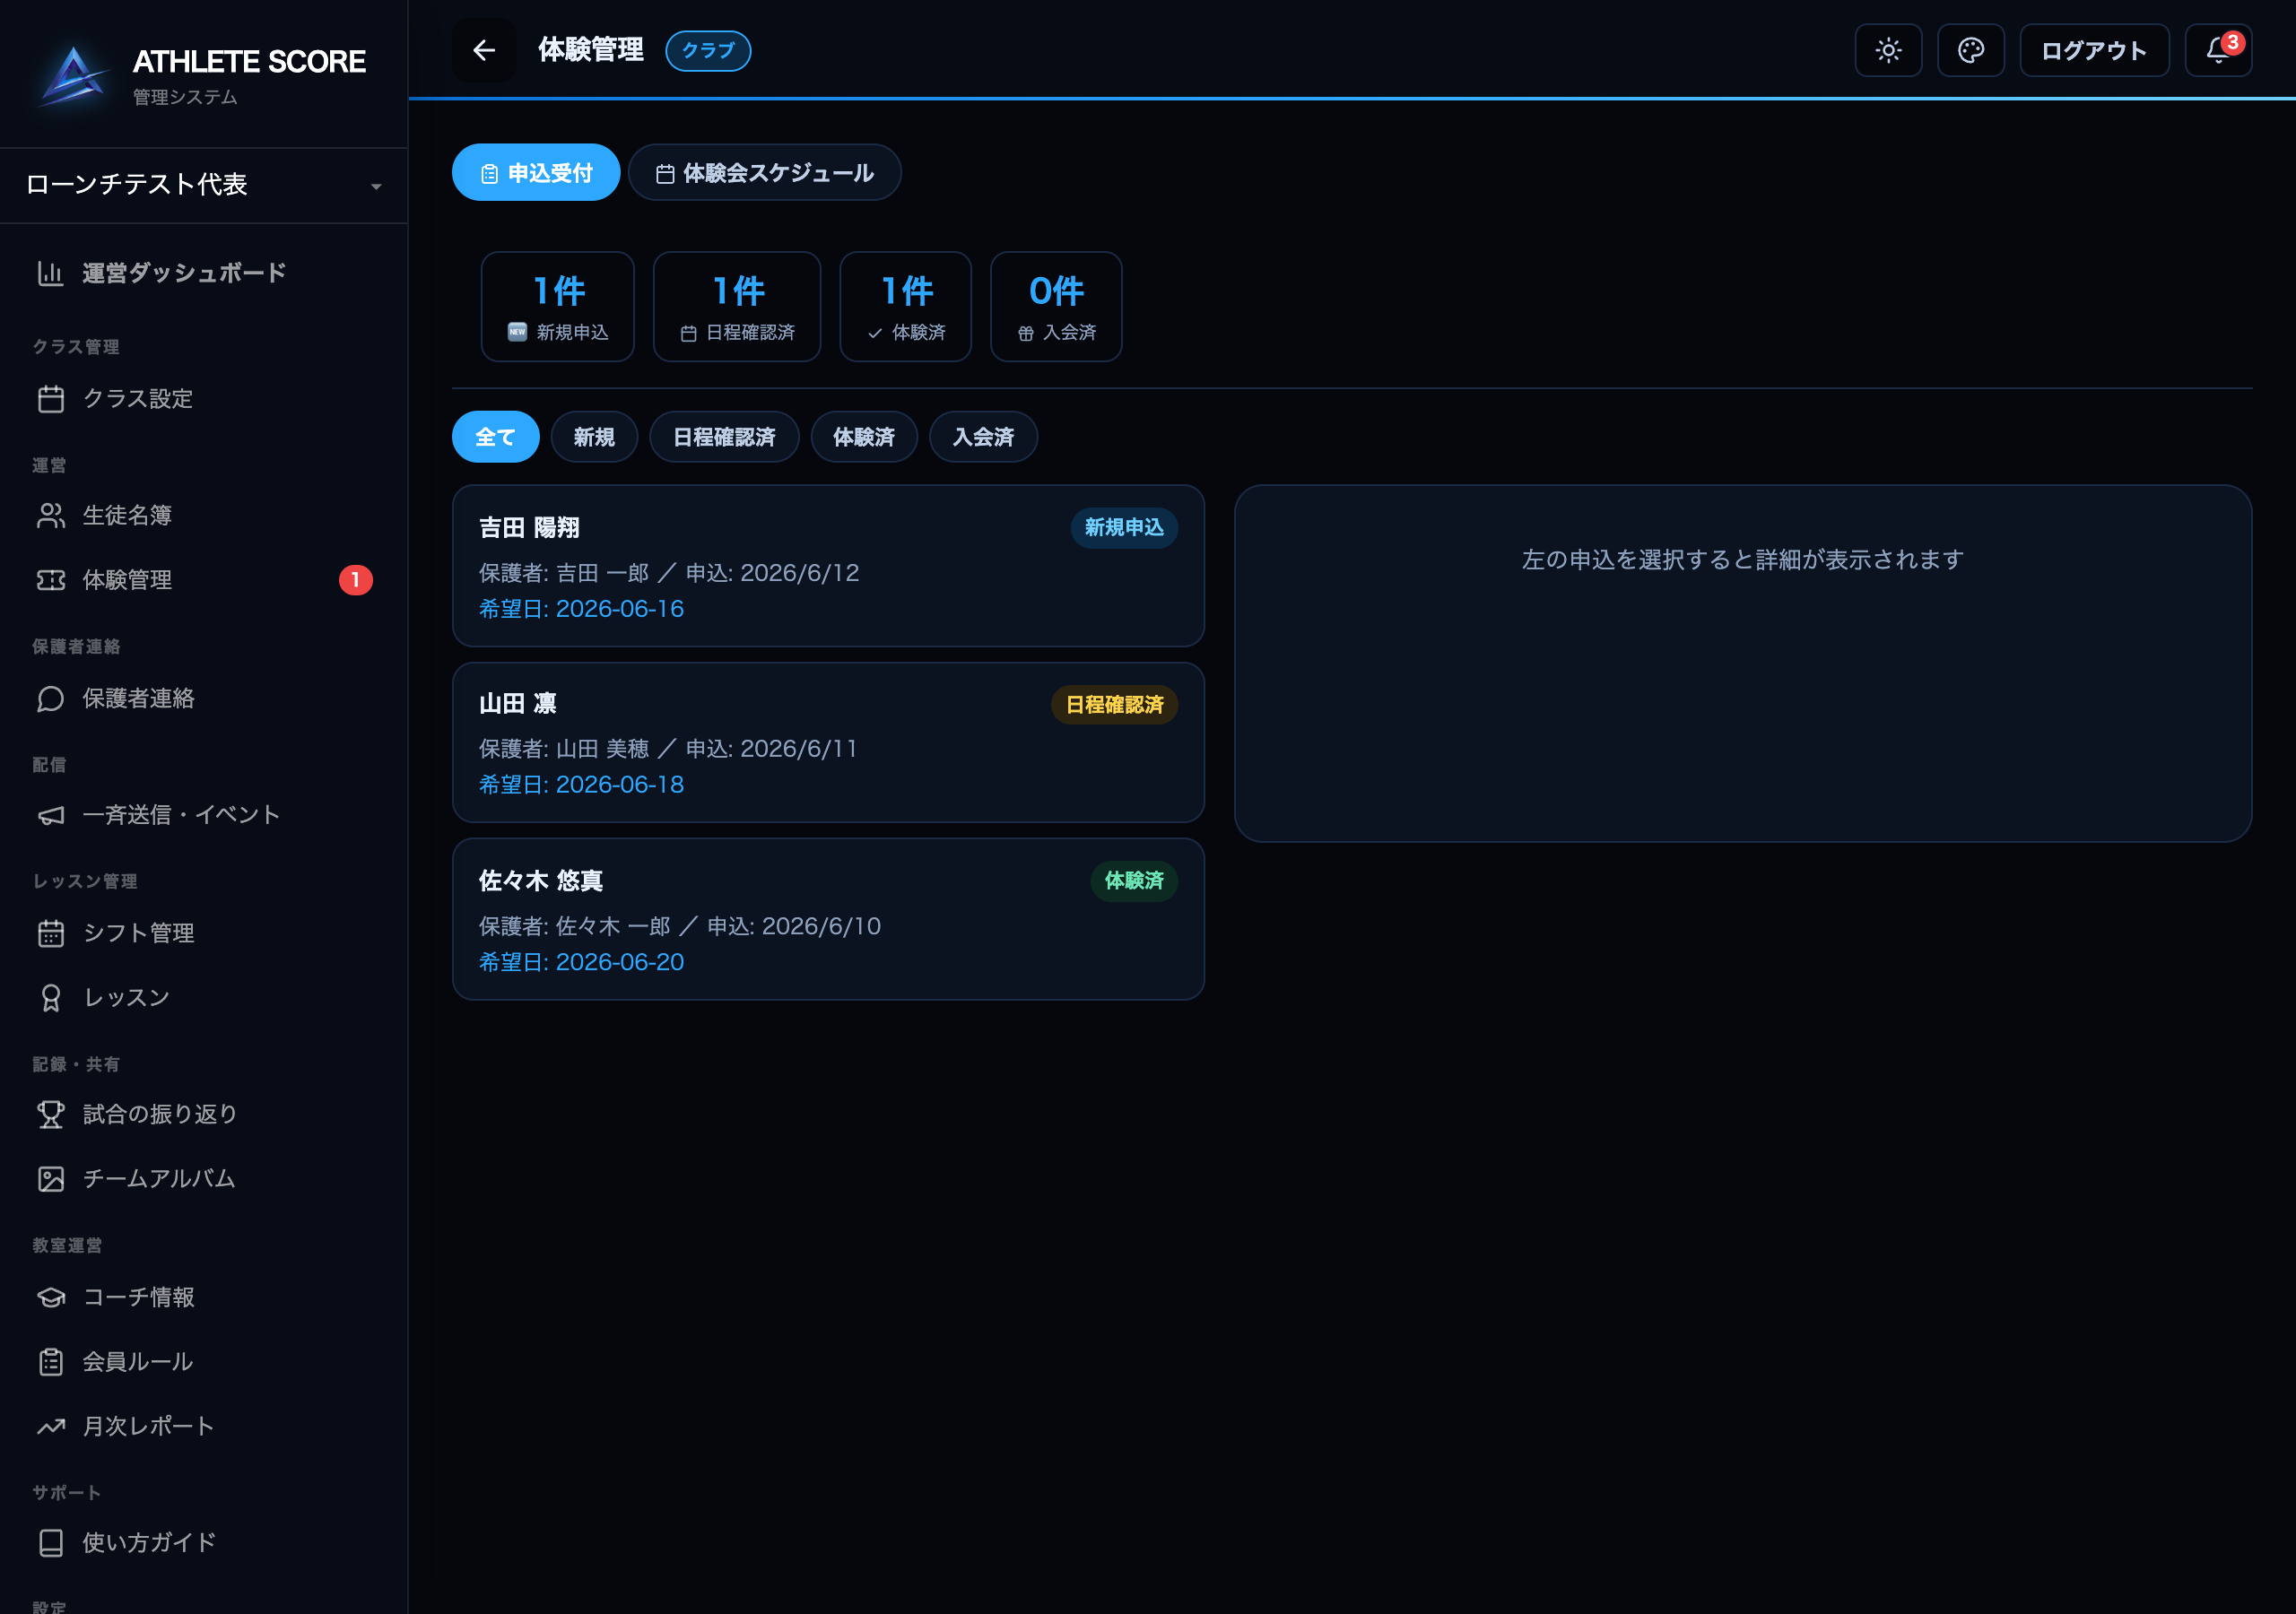Click the 希望日: 2026-06-16 text
The image size is (2296, 1614).
point(581,609)
